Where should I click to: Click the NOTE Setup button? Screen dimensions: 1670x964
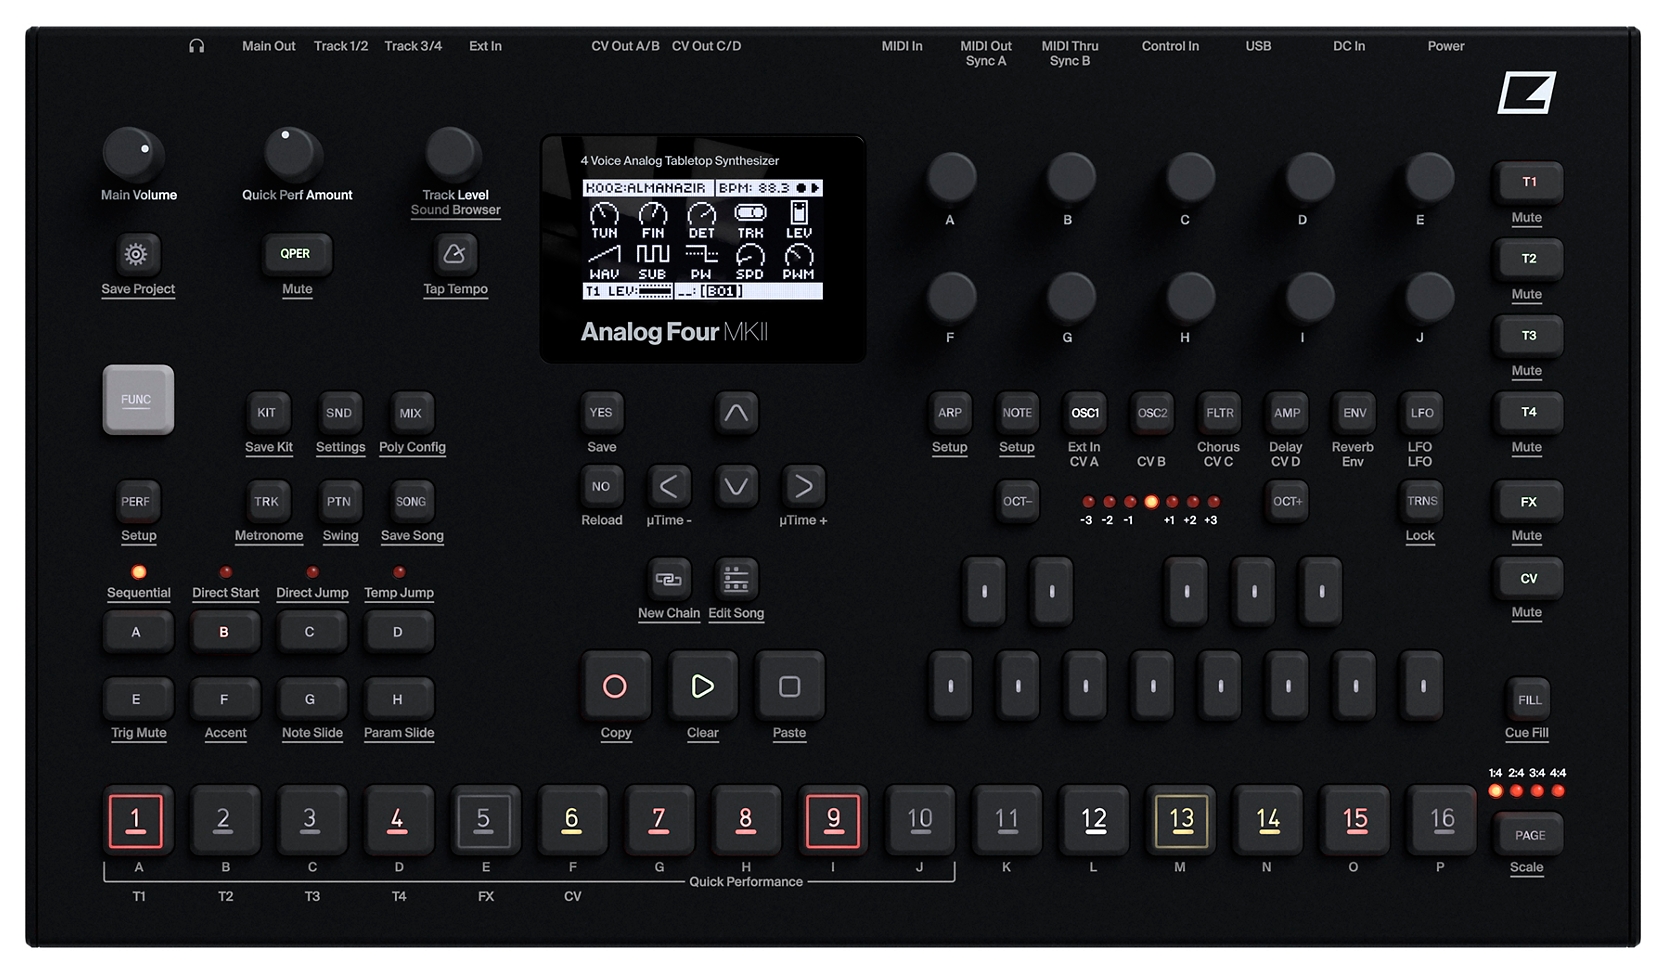(1017, 412)
